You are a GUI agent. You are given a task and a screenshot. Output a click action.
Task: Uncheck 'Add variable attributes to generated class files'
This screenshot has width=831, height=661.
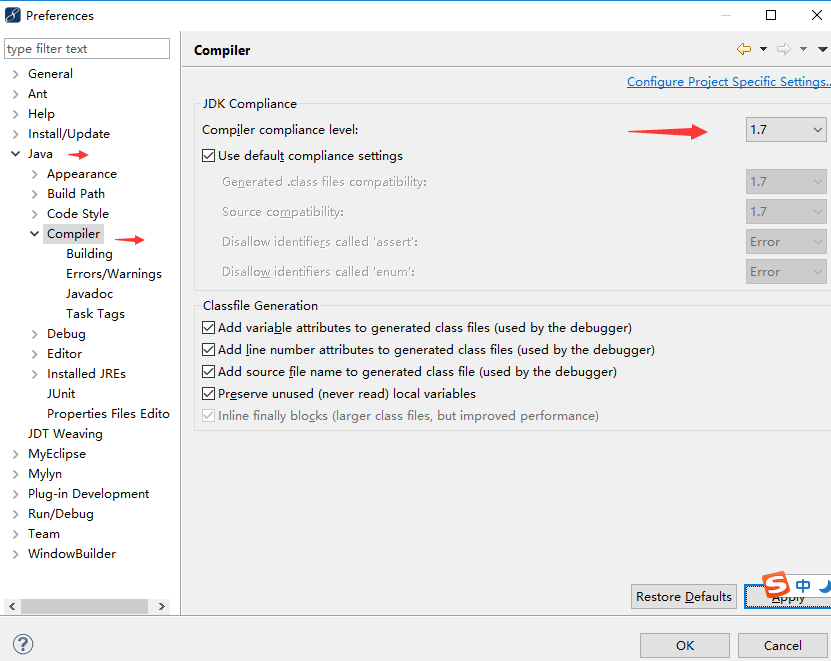point(208,327)
